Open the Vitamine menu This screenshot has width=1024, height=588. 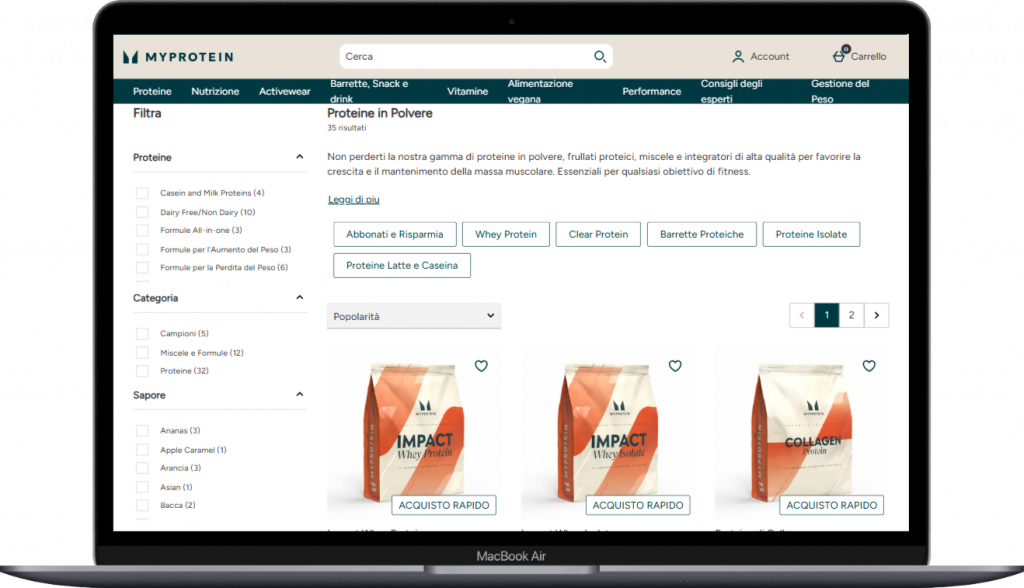pyautogui.click(x=467, y=91)
